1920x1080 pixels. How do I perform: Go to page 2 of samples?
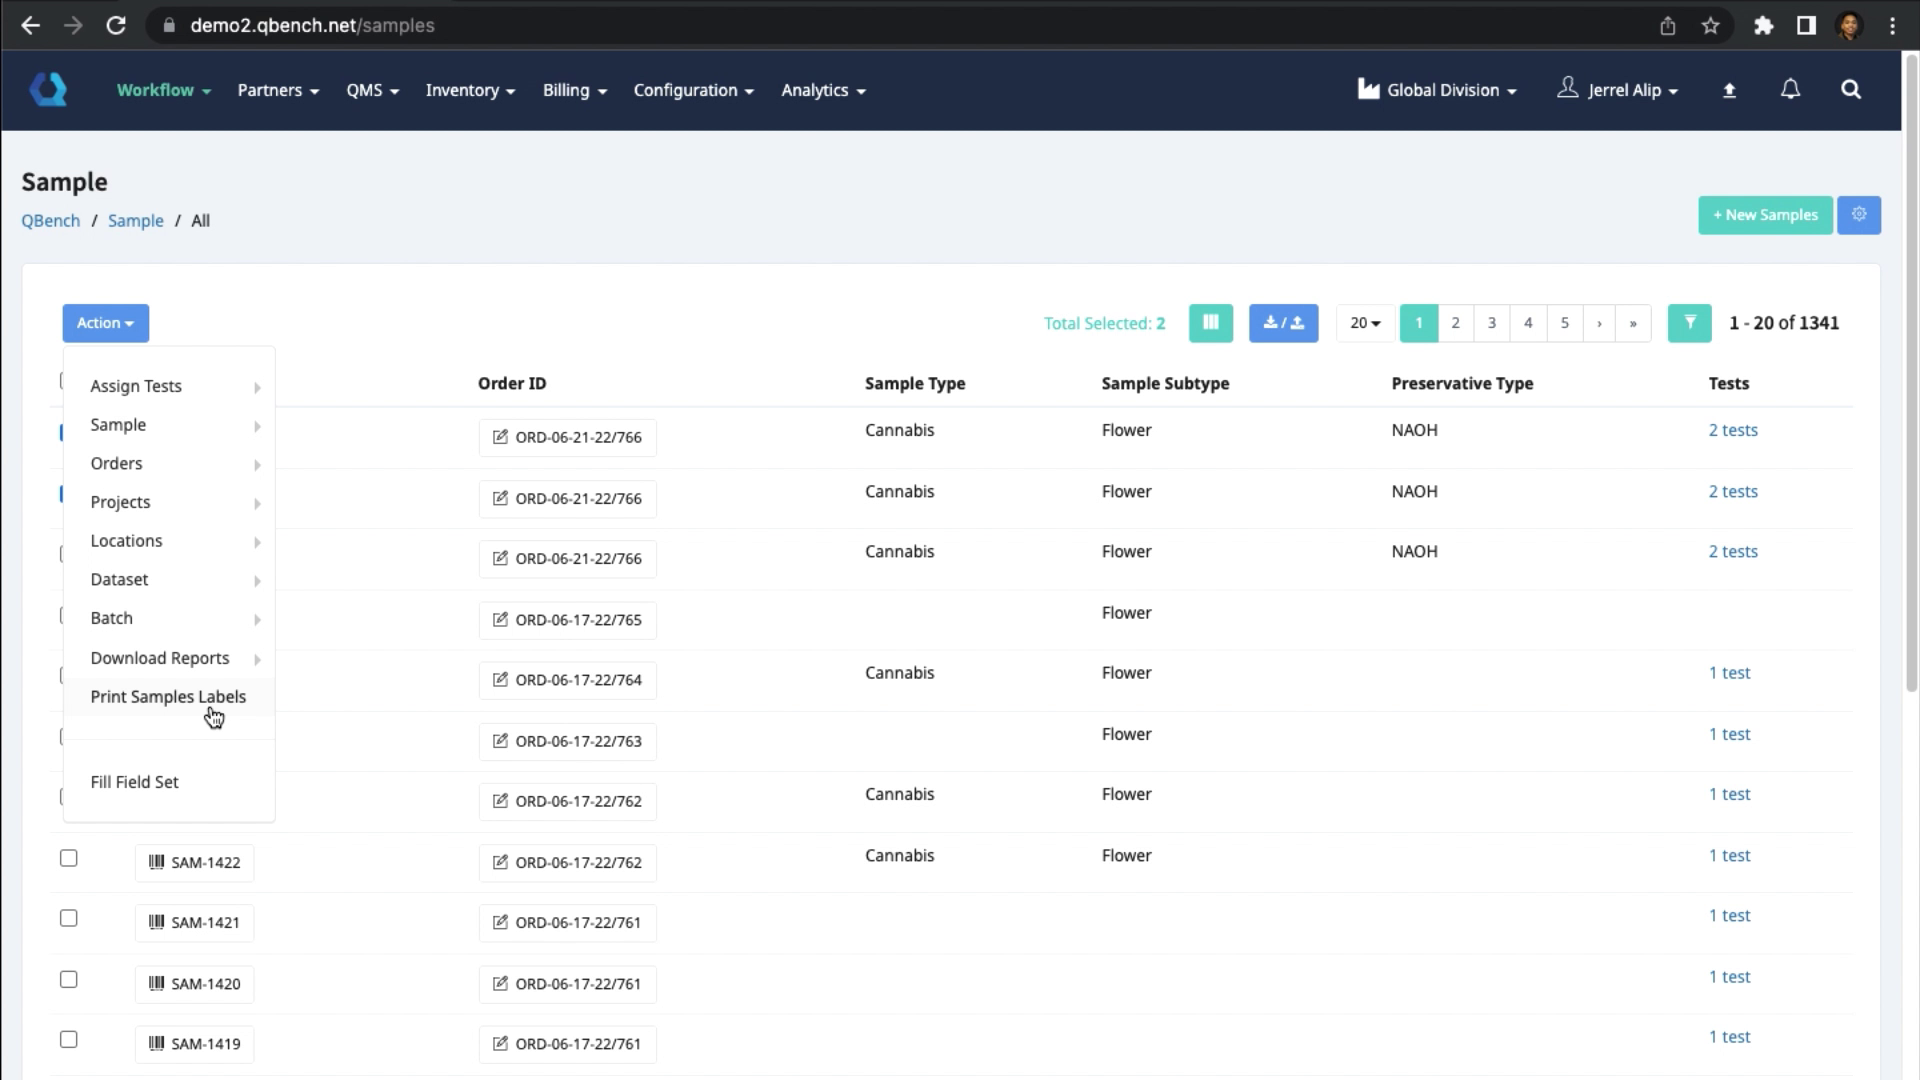(1455, 323)
